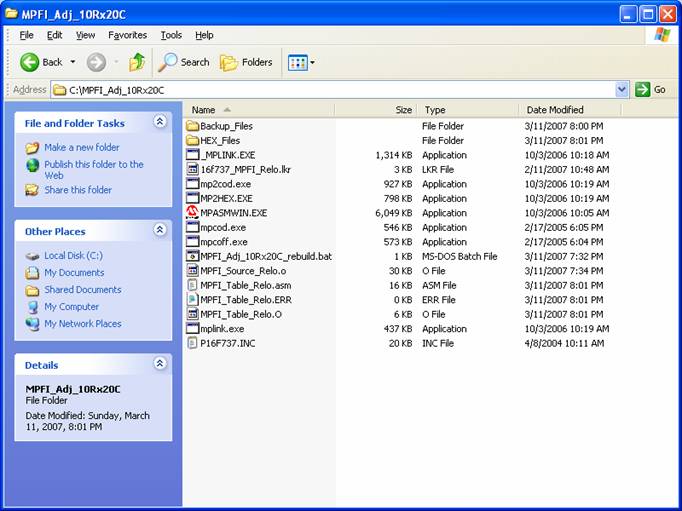
Task: Select the mpcoff.exe file icon
Action: coord(192,242)
